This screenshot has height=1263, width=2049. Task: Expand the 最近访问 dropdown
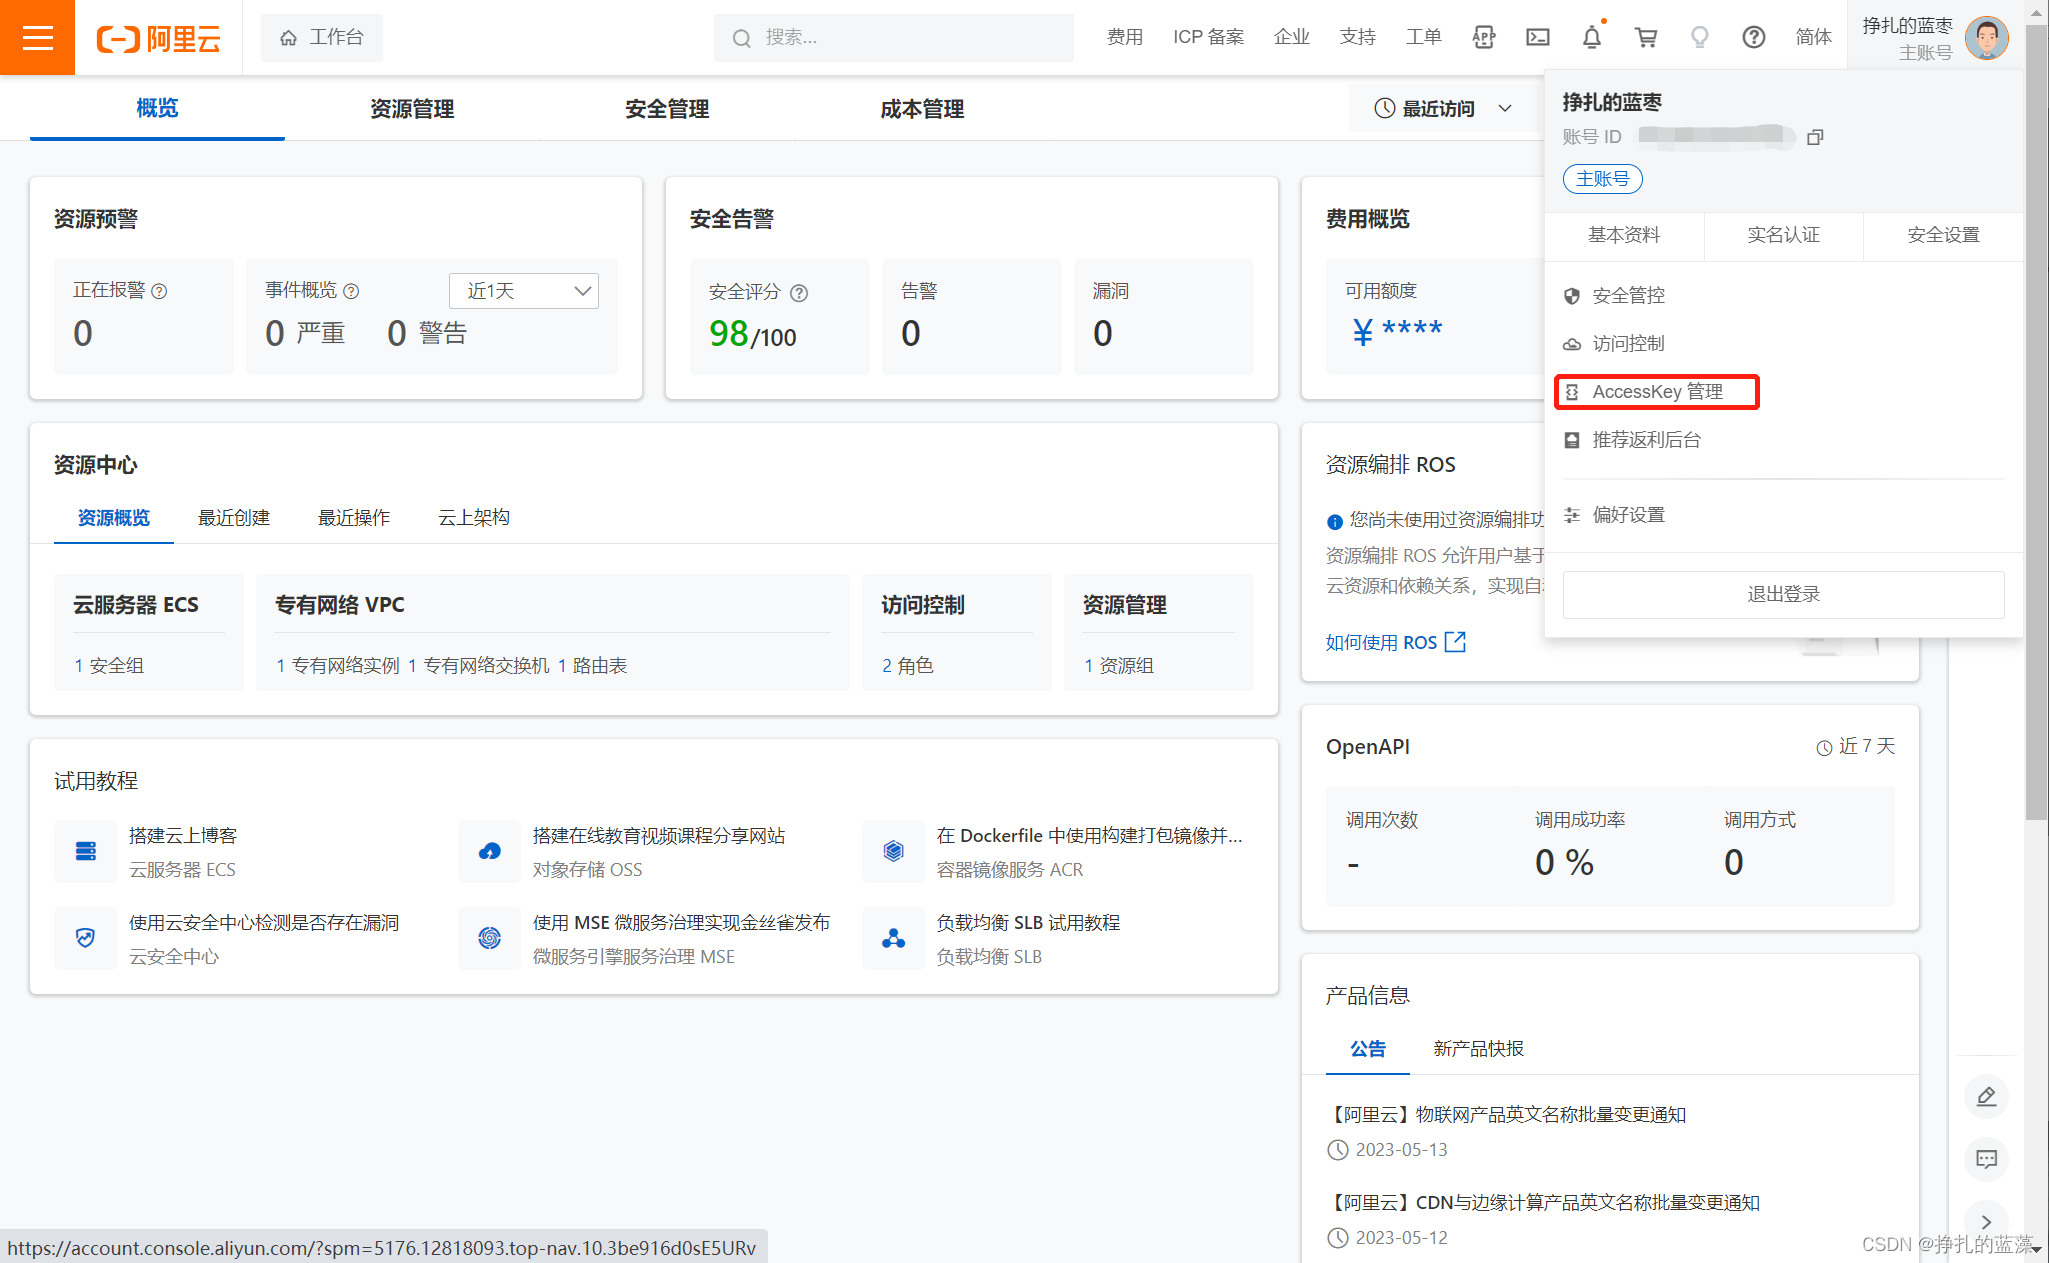1442,108
